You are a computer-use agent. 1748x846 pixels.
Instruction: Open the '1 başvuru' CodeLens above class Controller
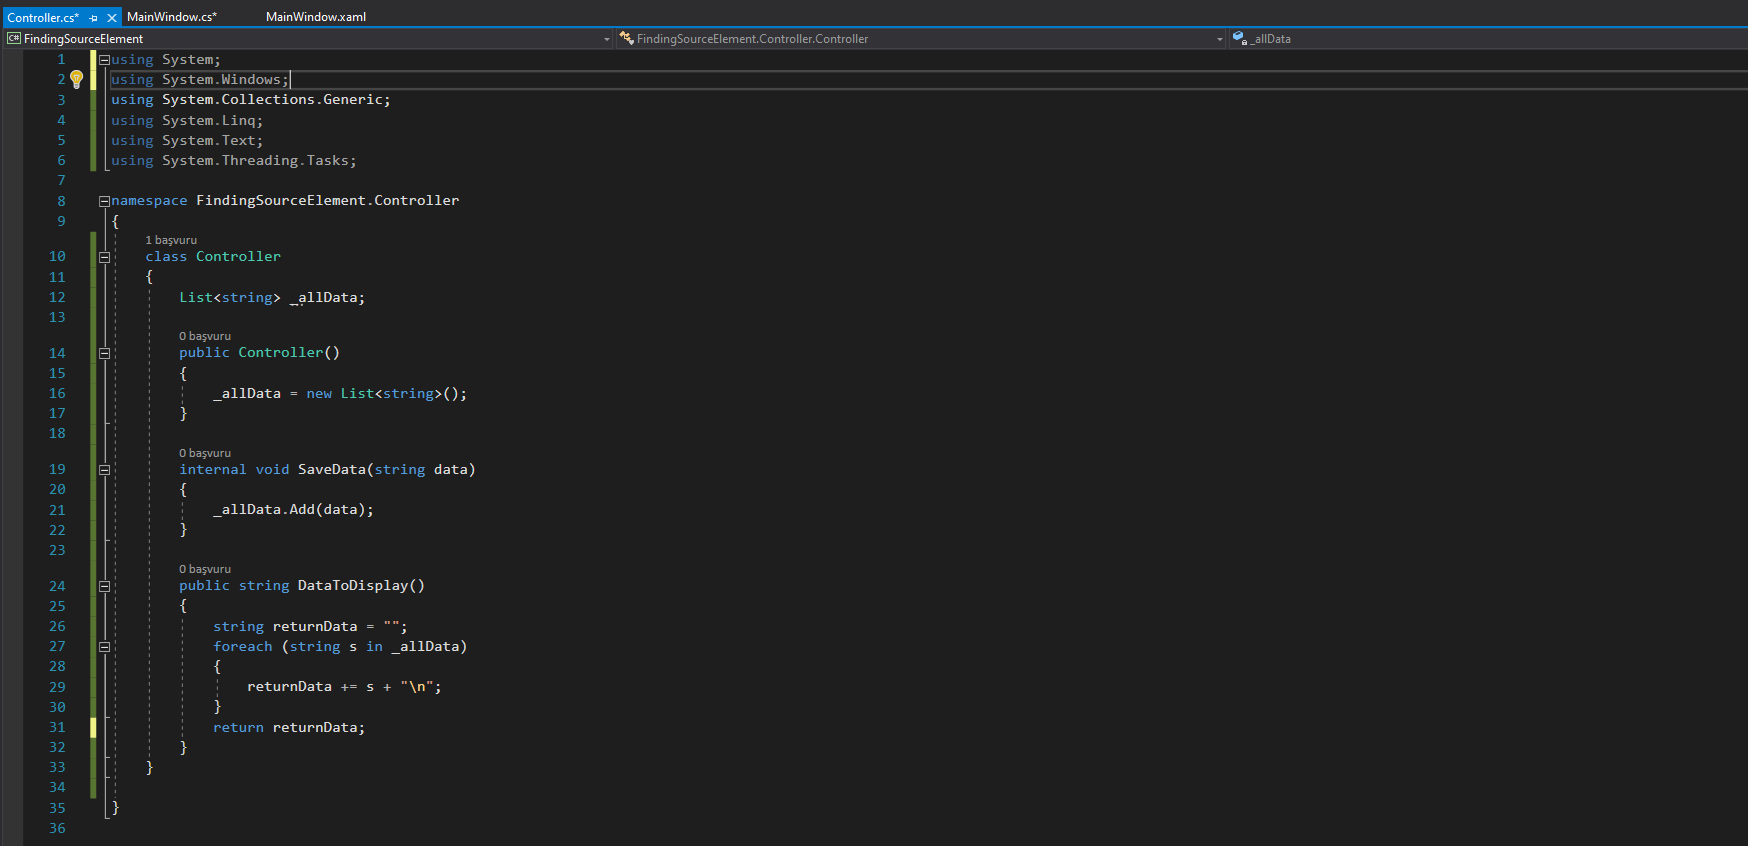click(171, 240)
